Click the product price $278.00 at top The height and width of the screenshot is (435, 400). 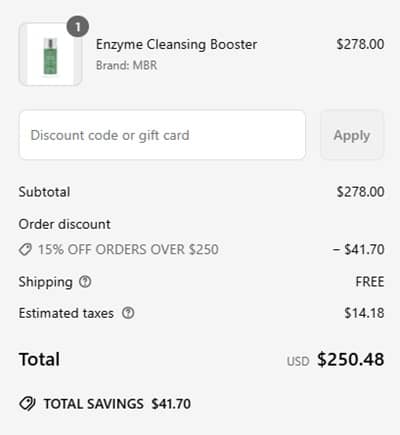(360, 44)
